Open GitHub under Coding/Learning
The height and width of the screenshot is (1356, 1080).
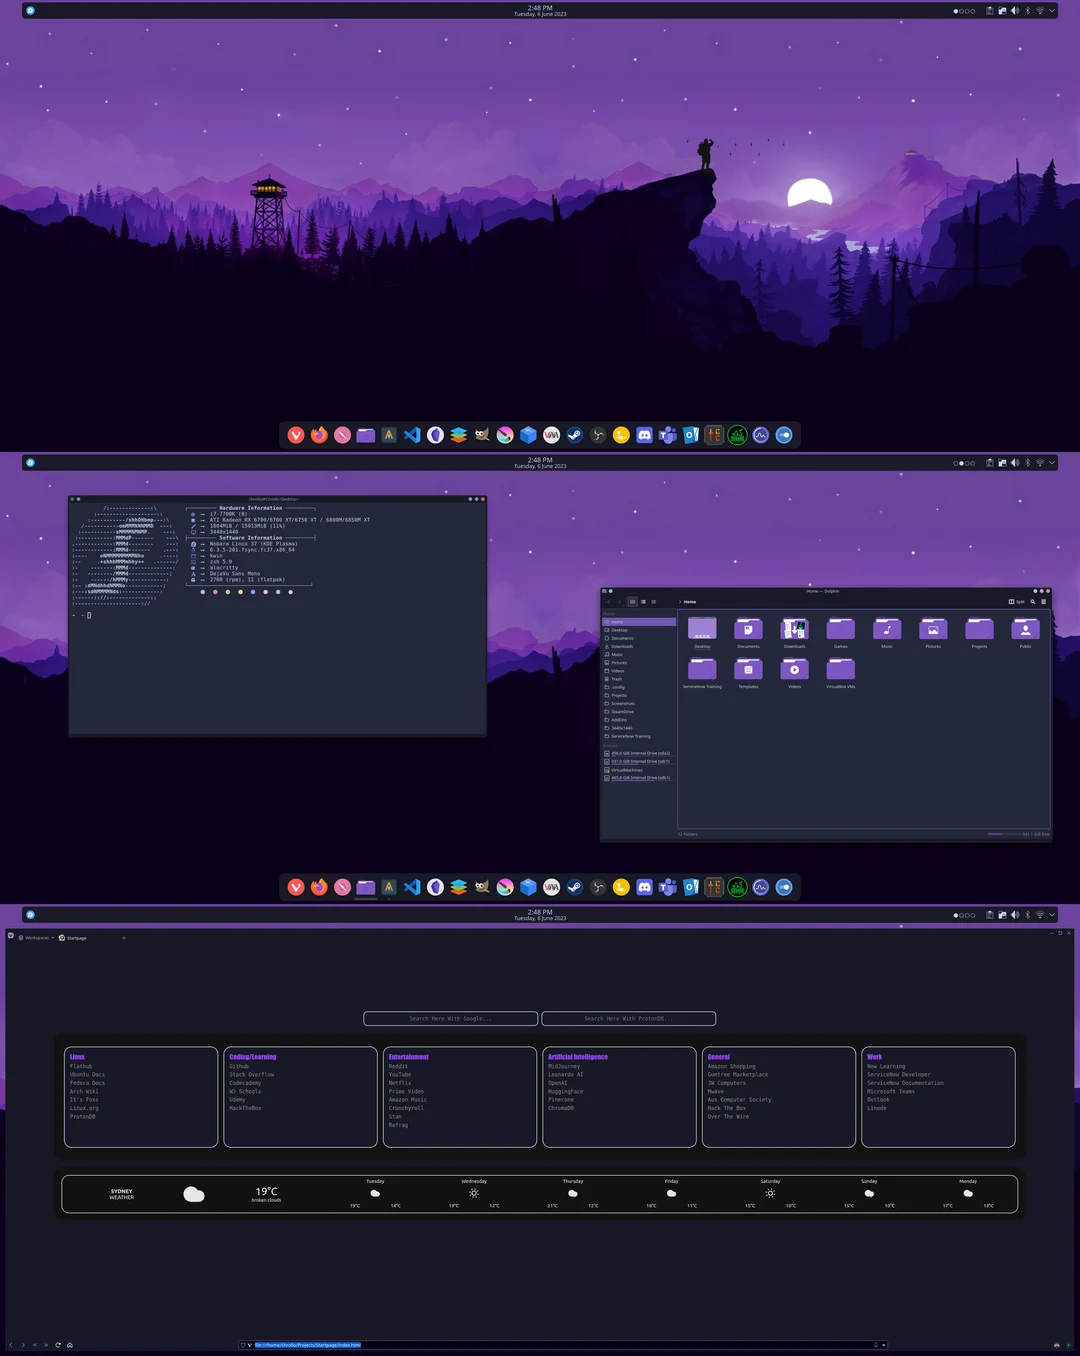point(237,1066)
